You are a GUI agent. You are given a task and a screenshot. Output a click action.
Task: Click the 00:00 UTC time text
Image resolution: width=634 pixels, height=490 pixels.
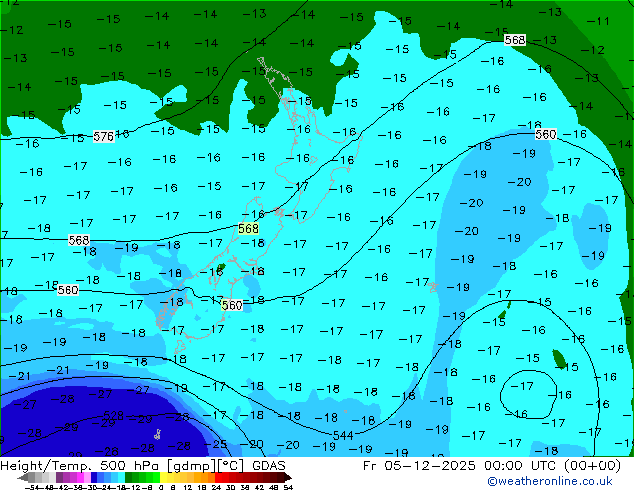(x=522, y=466)
